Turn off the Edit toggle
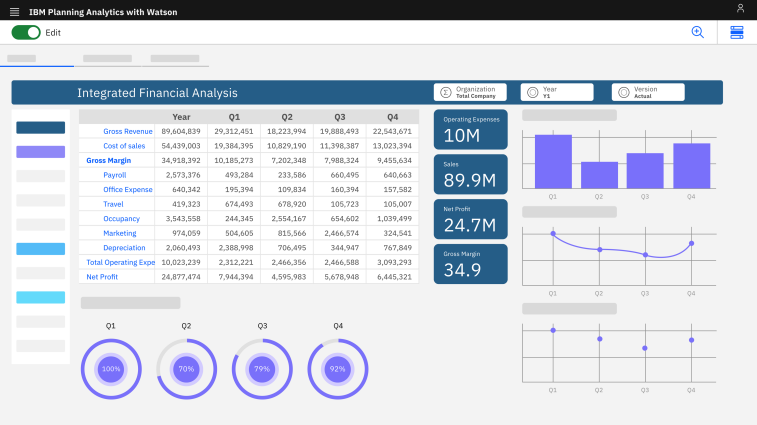The height and width of the screenshot is (425, 757). pyautogui.click(x=26, y=32)
